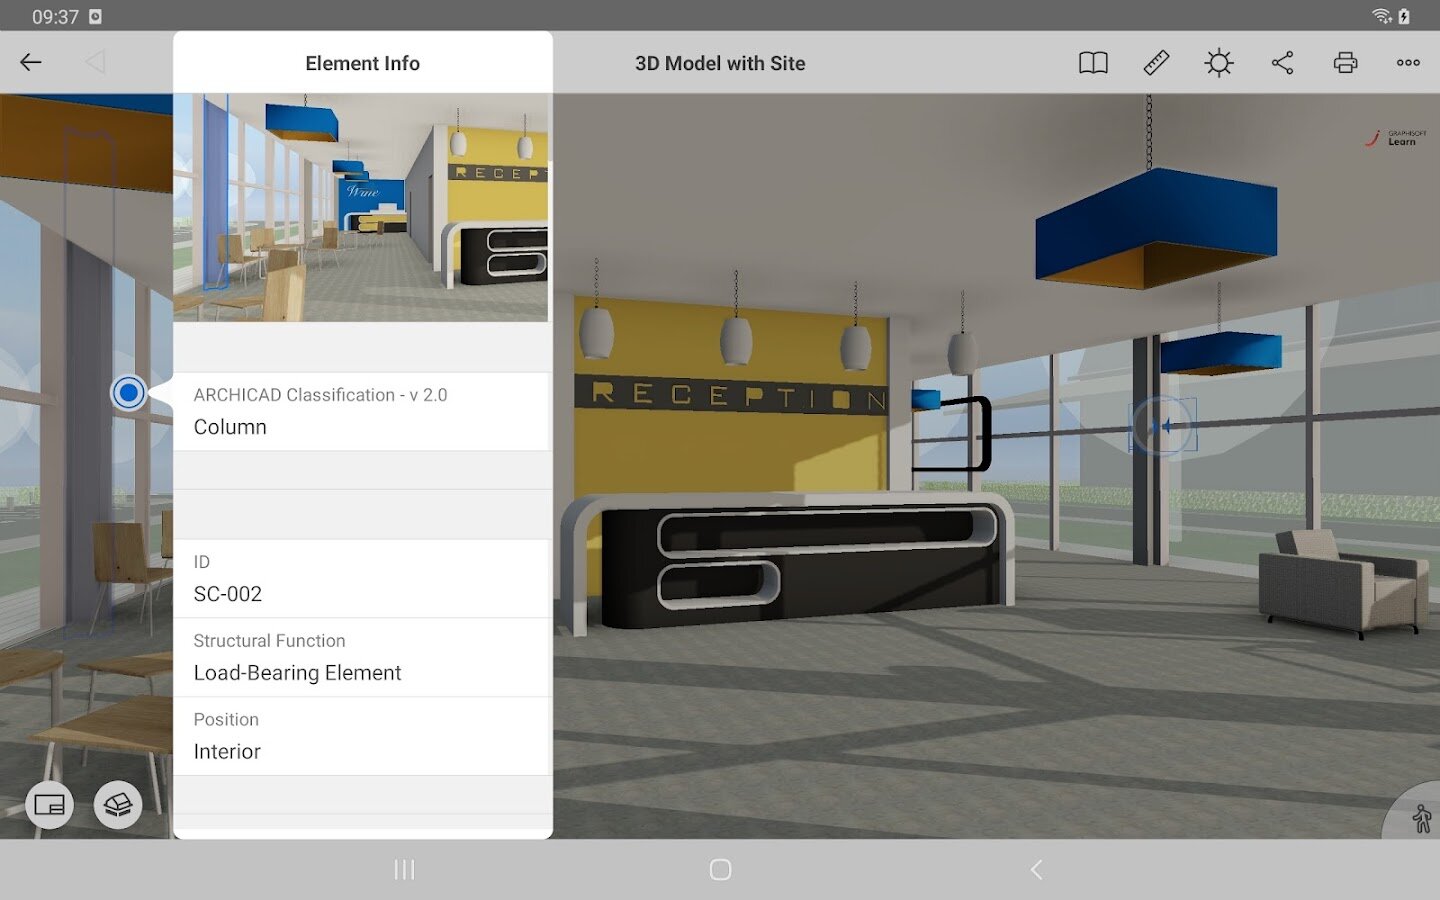Image resolution: width=1440 pixels, height=900 pixels.
Task: Tap the share icon
Action: [1282, 63]
